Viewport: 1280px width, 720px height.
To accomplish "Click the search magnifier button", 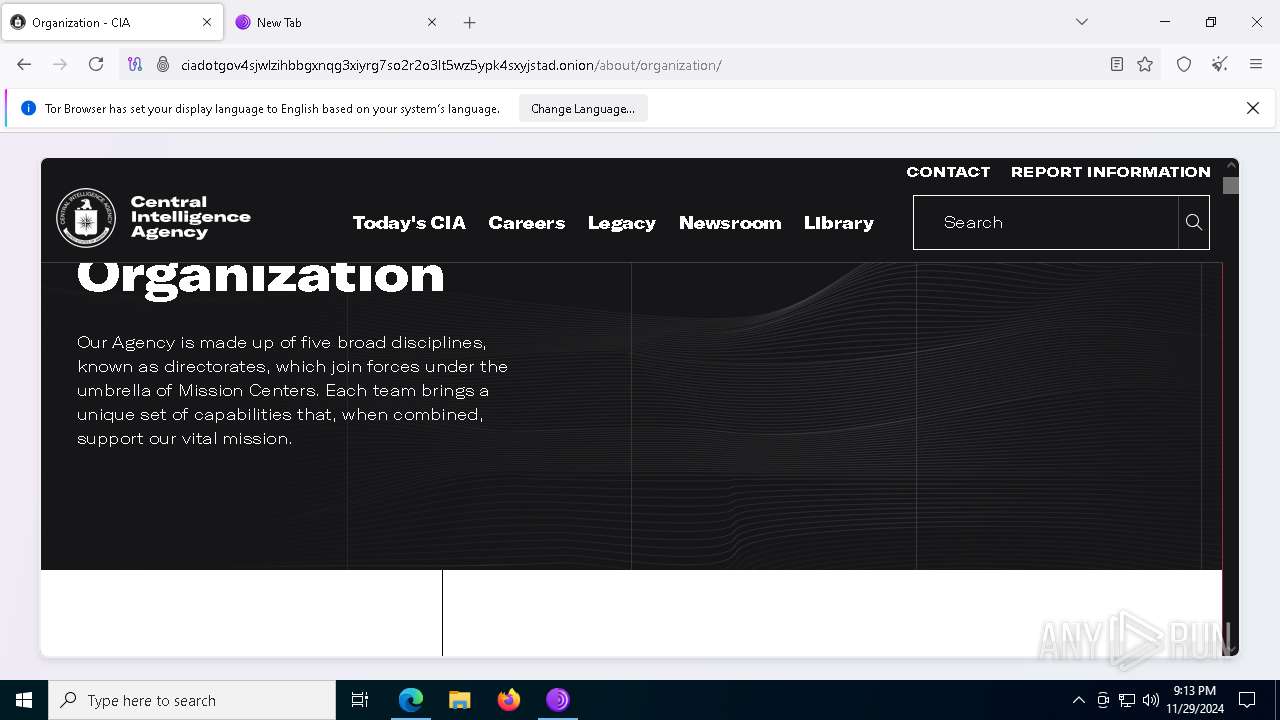I will (1194, 222).
